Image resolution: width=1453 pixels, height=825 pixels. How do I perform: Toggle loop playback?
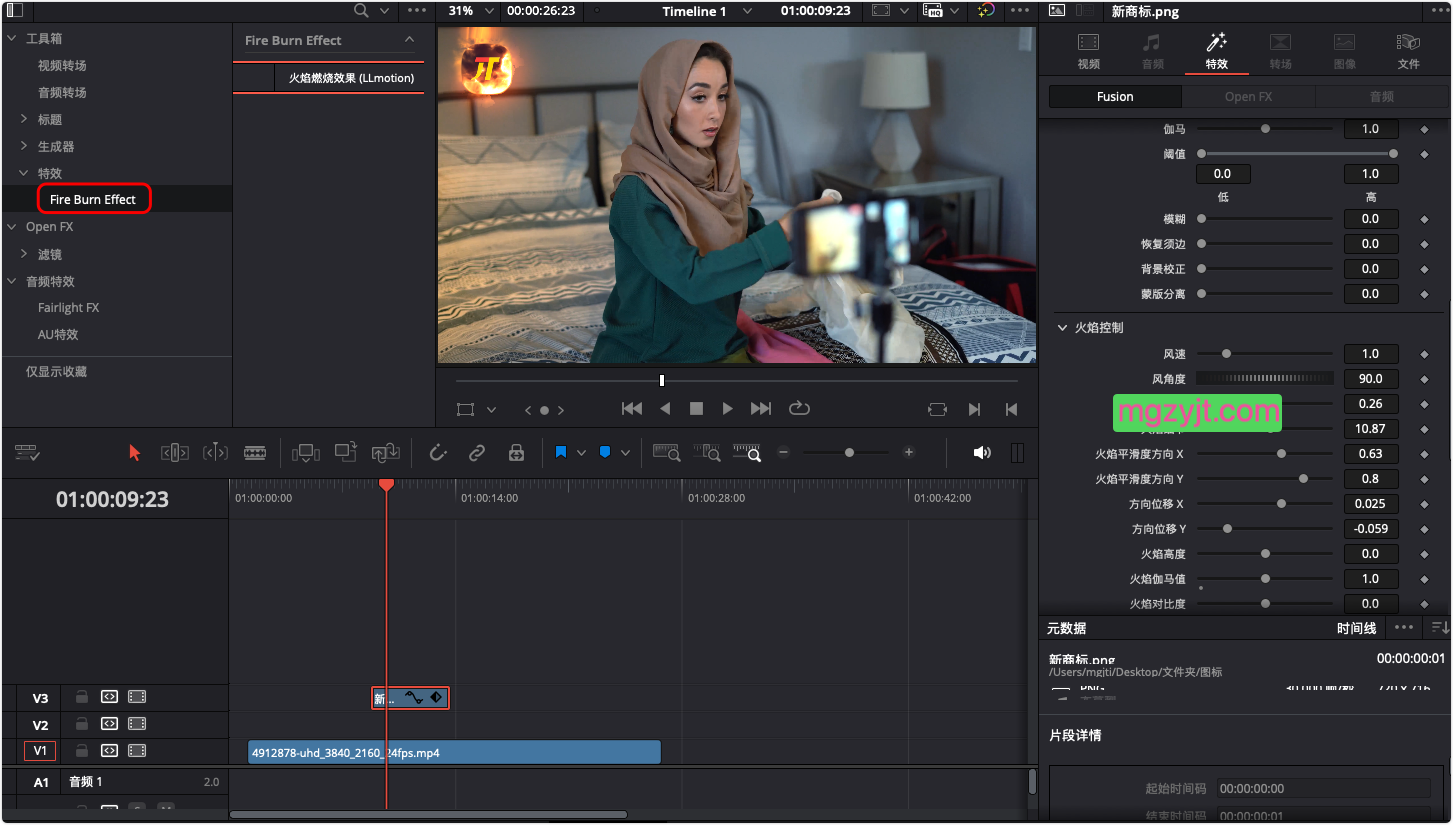(x=798, y=409)
